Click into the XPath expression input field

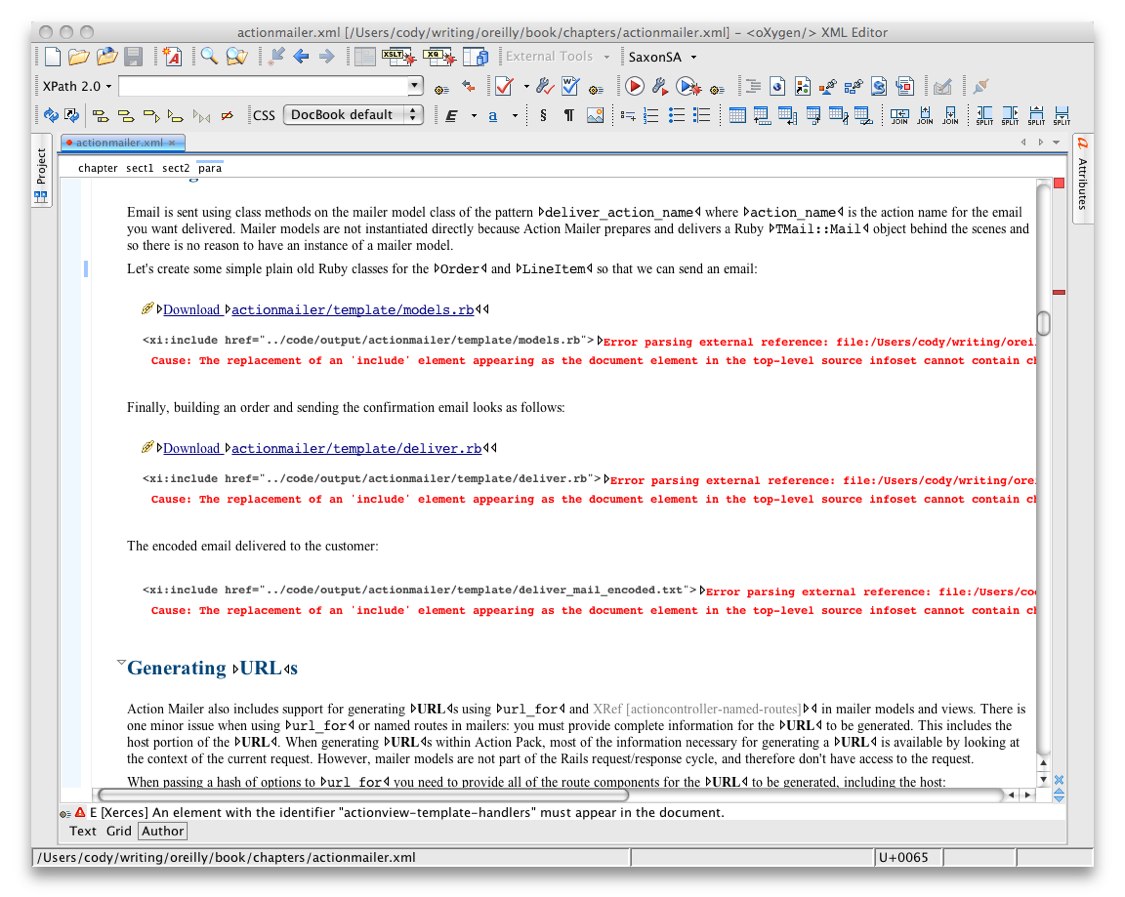(263, 86)
